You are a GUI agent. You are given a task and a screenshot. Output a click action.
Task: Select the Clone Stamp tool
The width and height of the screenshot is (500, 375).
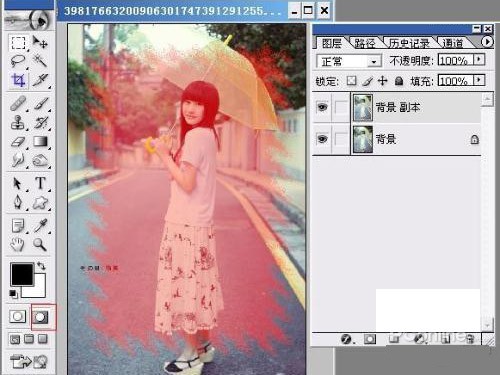[18, 123]
